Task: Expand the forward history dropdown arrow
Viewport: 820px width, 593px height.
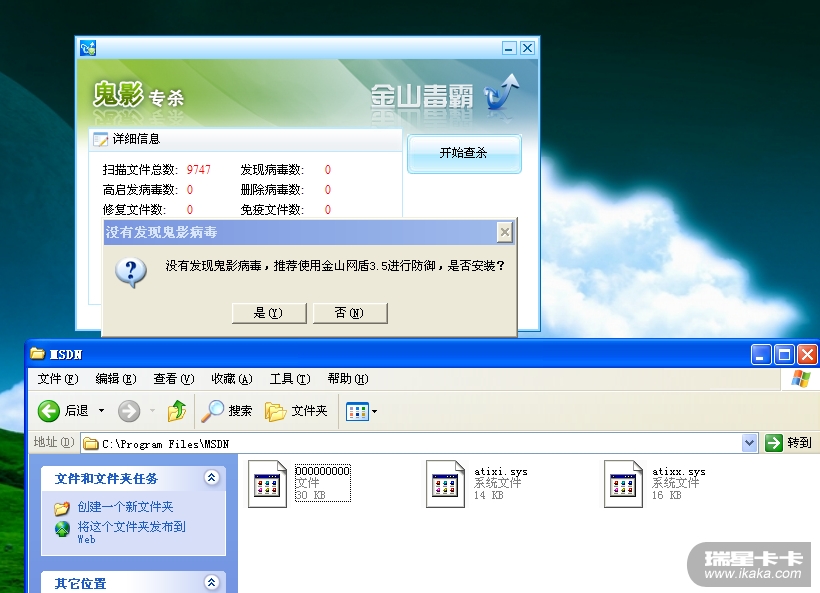Action: (153, 411)
